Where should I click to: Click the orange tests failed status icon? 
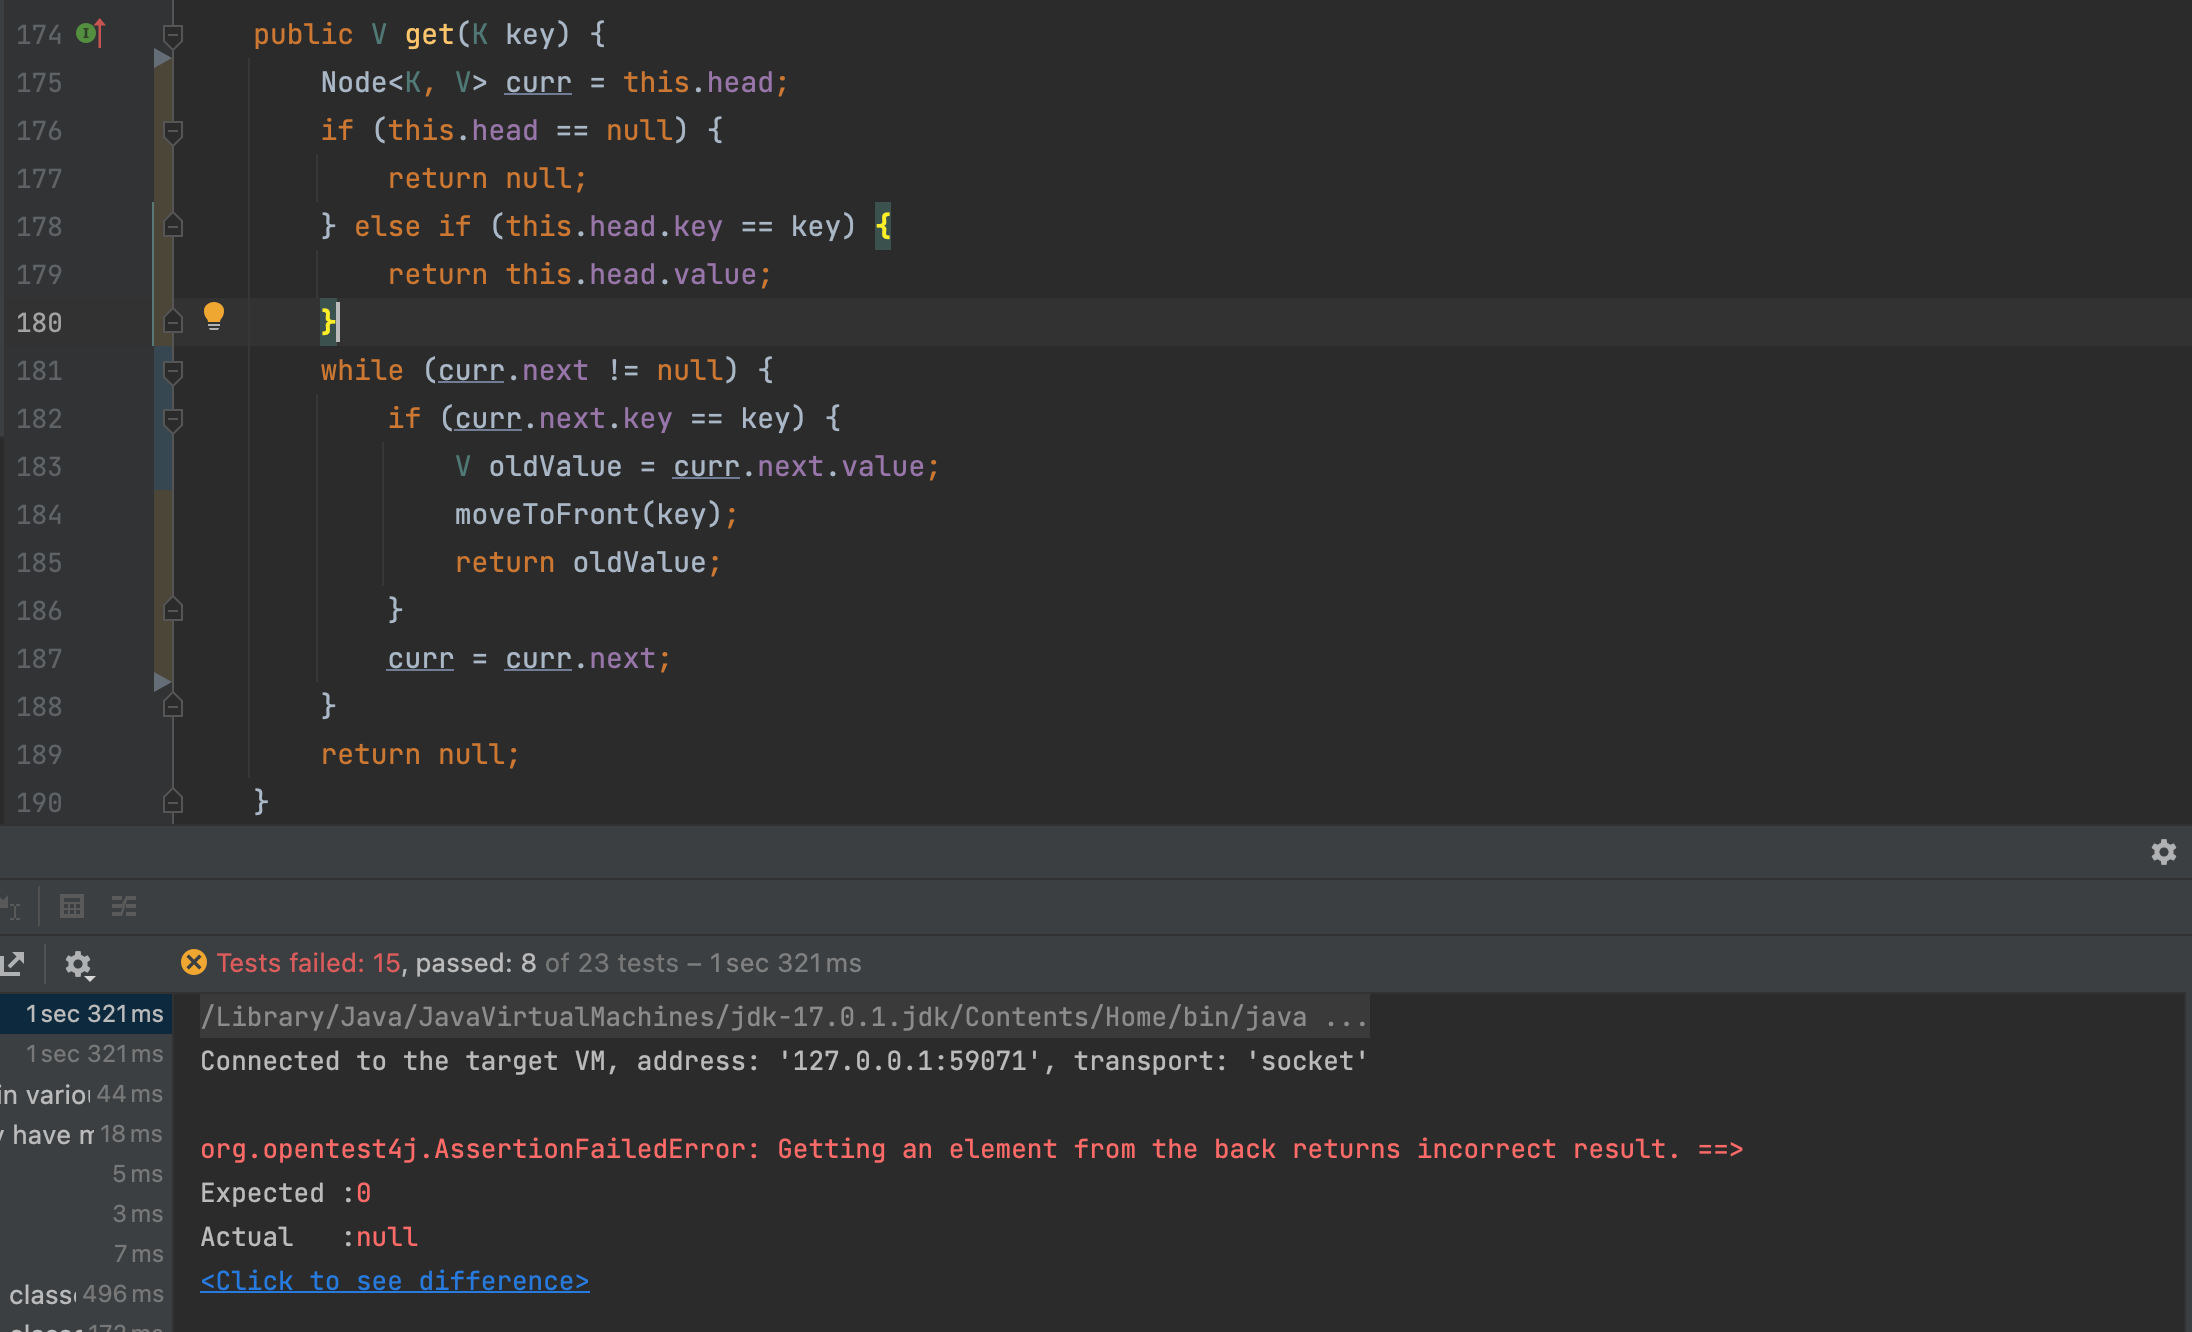(x=194, y=963)
